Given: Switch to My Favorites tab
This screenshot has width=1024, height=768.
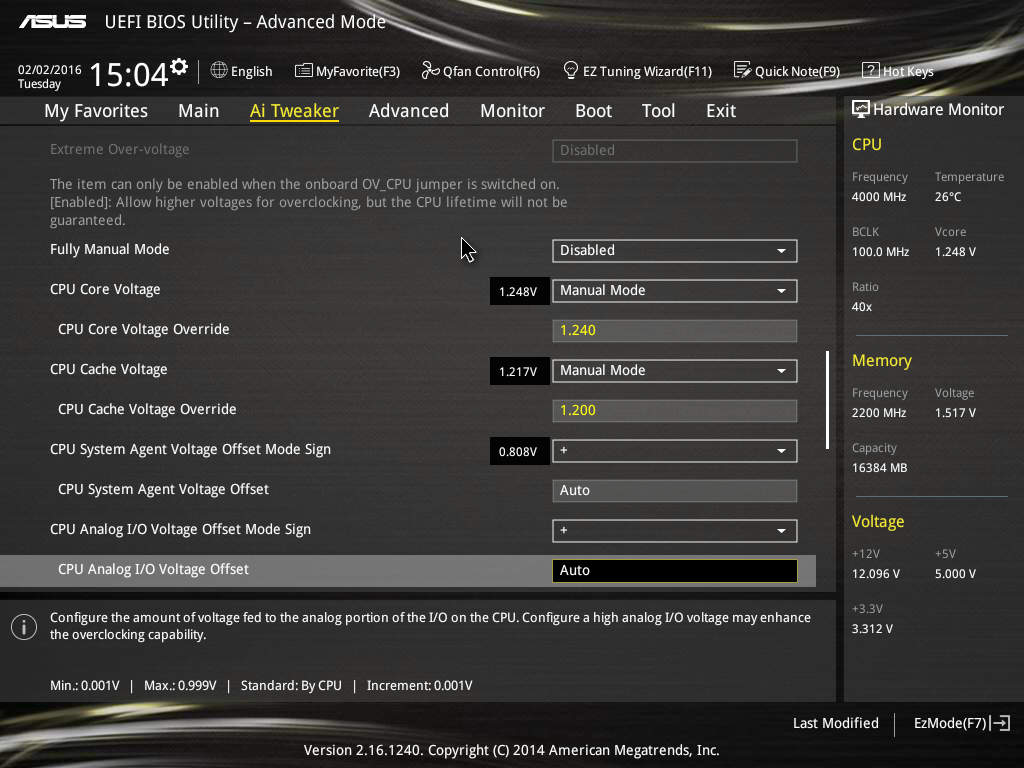Looking at the screenshot, I should click(96, 111).
